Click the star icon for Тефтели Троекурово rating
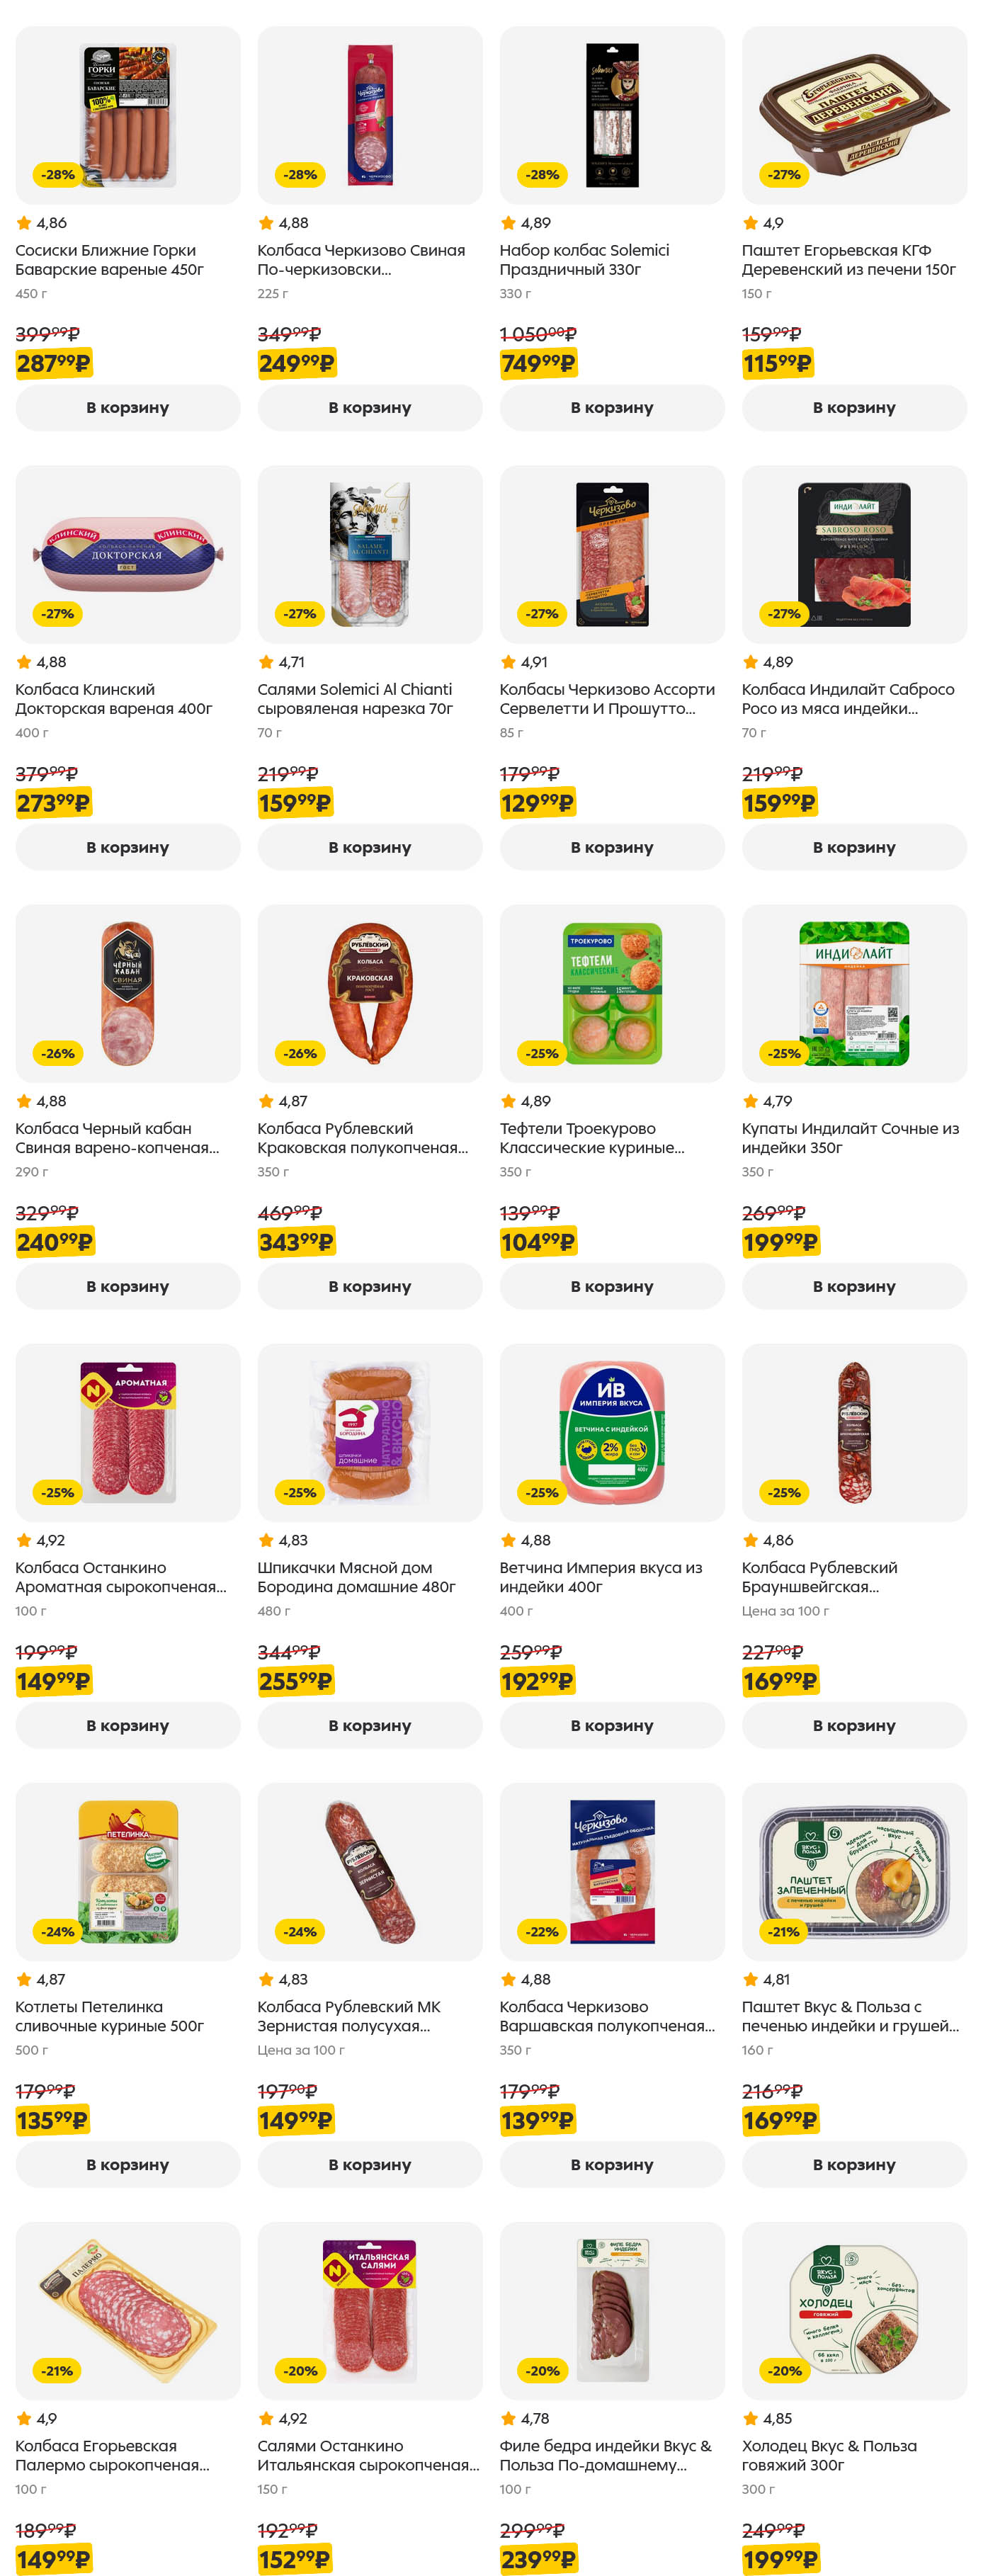 [508, 1101]
